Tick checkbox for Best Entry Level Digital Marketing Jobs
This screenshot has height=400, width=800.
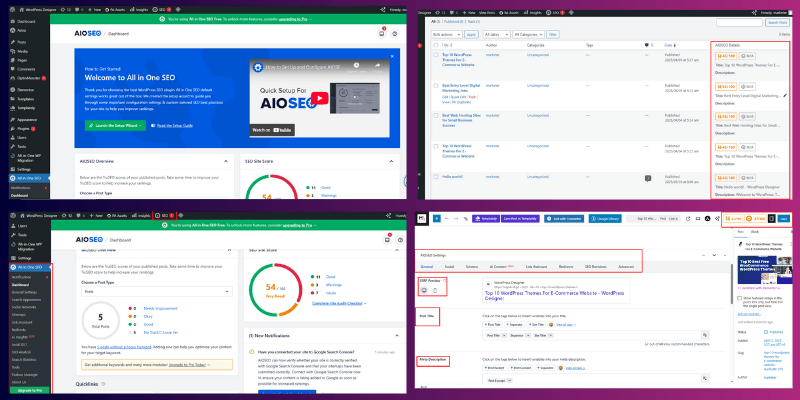tap(436, 85)
